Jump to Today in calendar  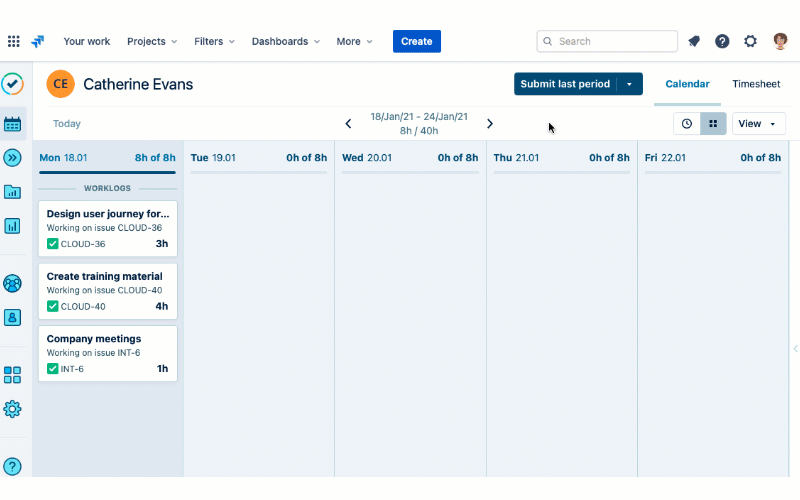pos(67,124)
